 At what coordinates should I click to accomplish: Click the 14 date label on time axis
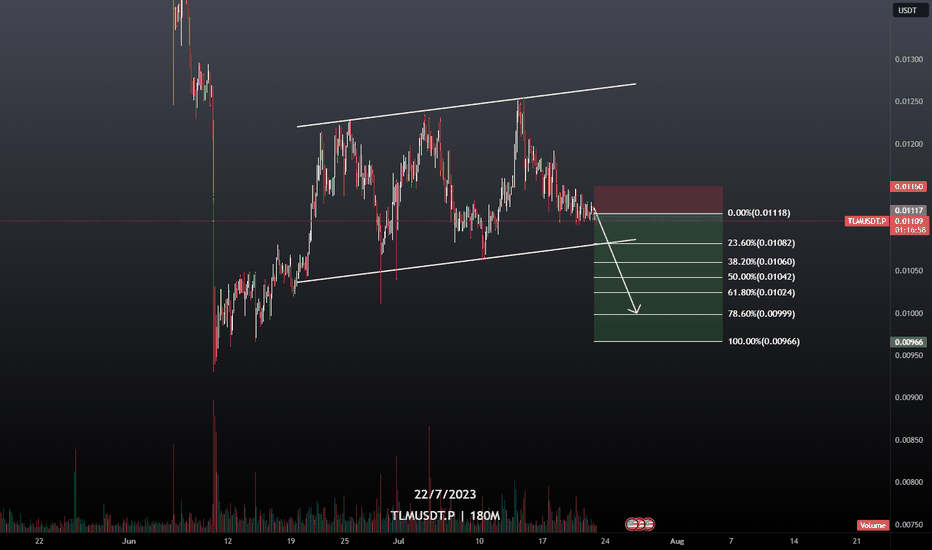coord(794,541)
